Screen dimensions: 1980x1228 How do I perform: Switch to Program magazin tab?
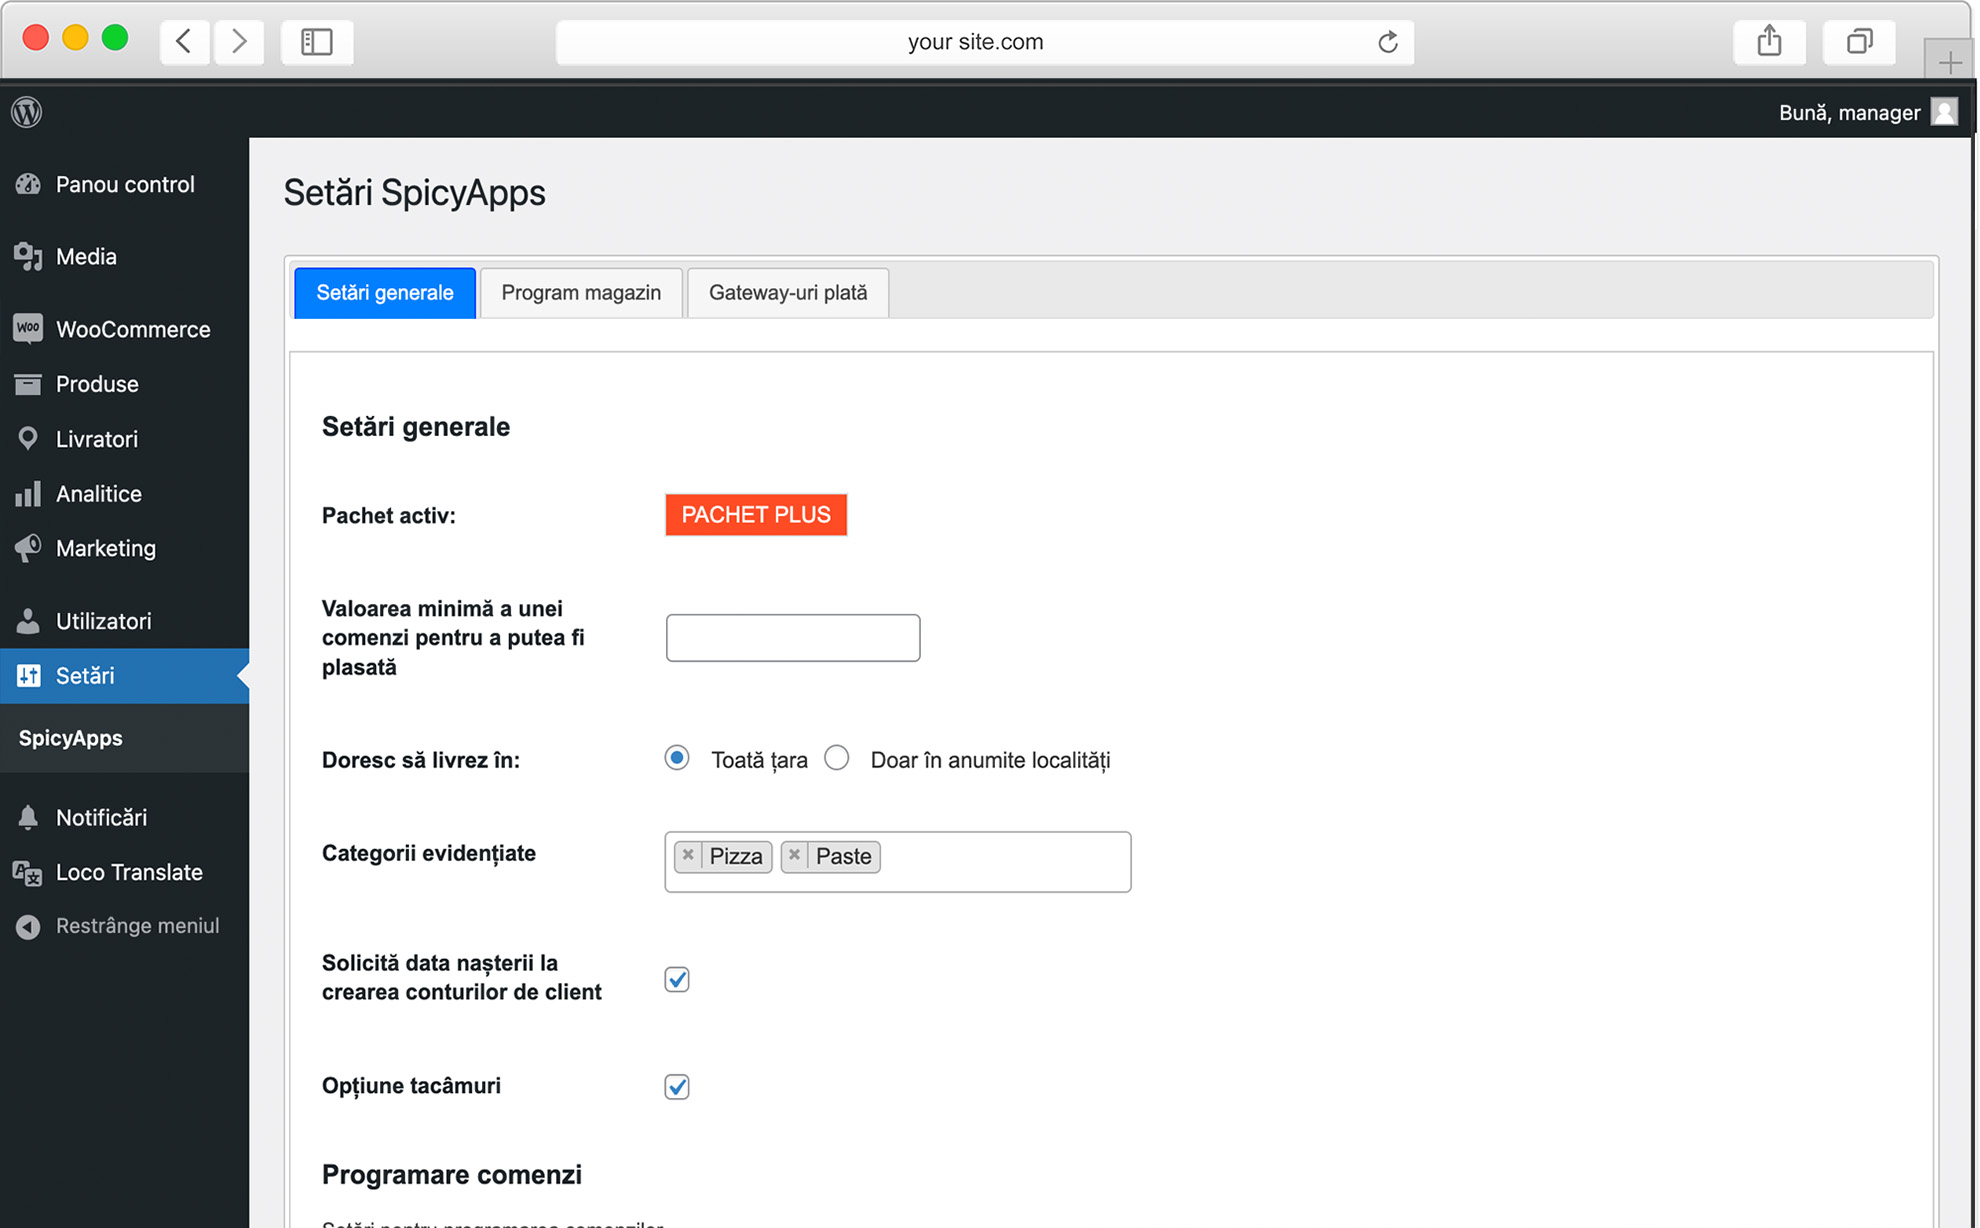pyautogui.click(x=581, y=293)
